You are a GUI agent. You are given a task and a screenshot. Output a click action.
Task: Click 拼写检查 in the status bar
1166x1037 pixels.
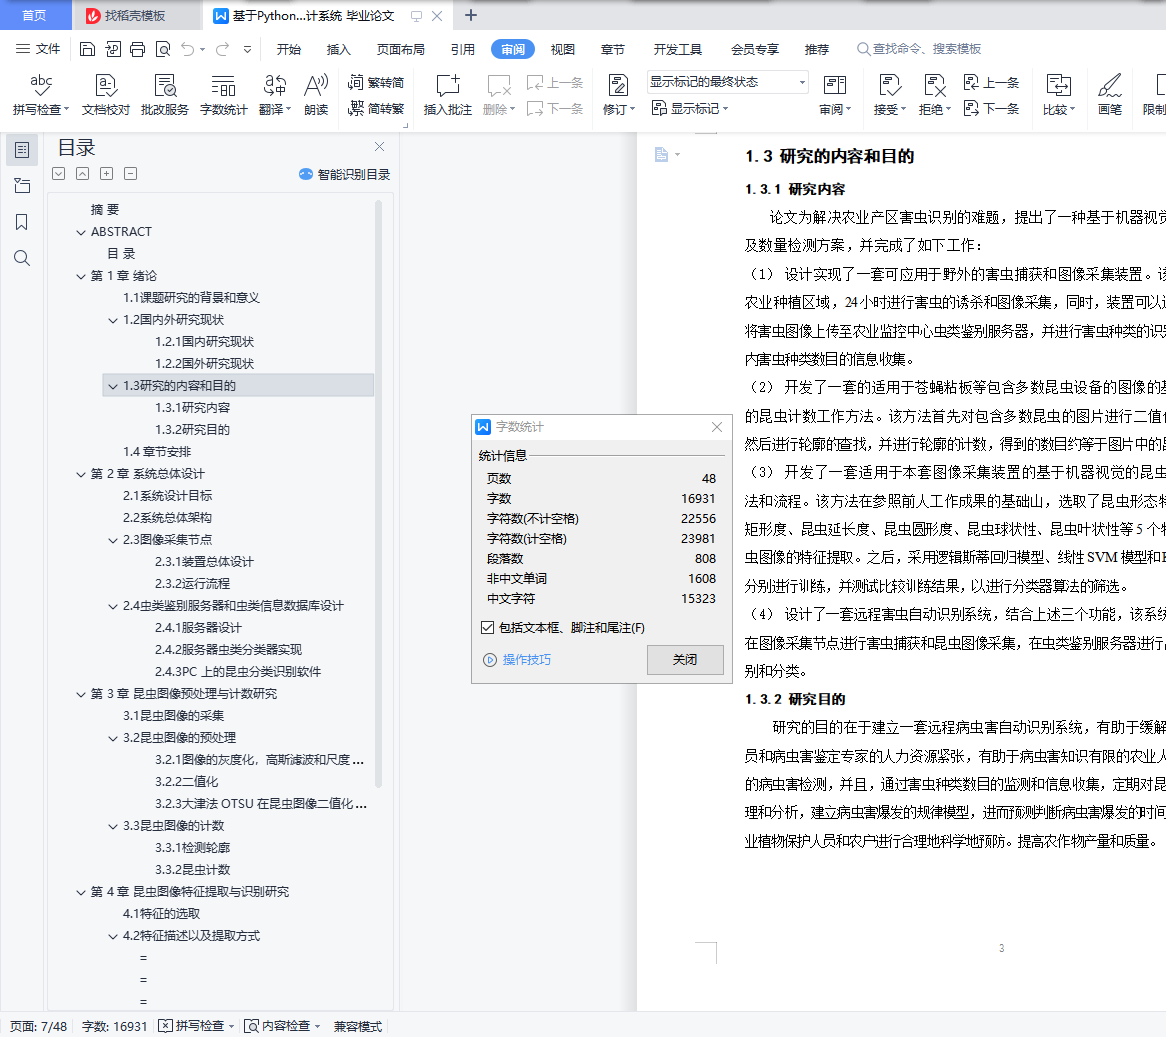(197, 1026)
